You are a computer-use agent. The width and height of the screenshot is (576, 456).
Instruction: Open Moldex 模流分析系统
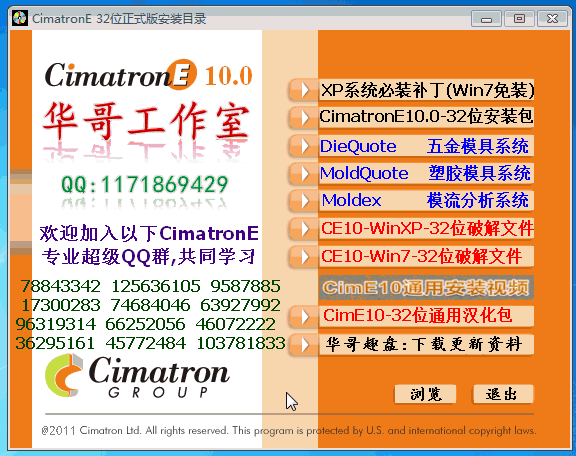[x=426, y=201]
